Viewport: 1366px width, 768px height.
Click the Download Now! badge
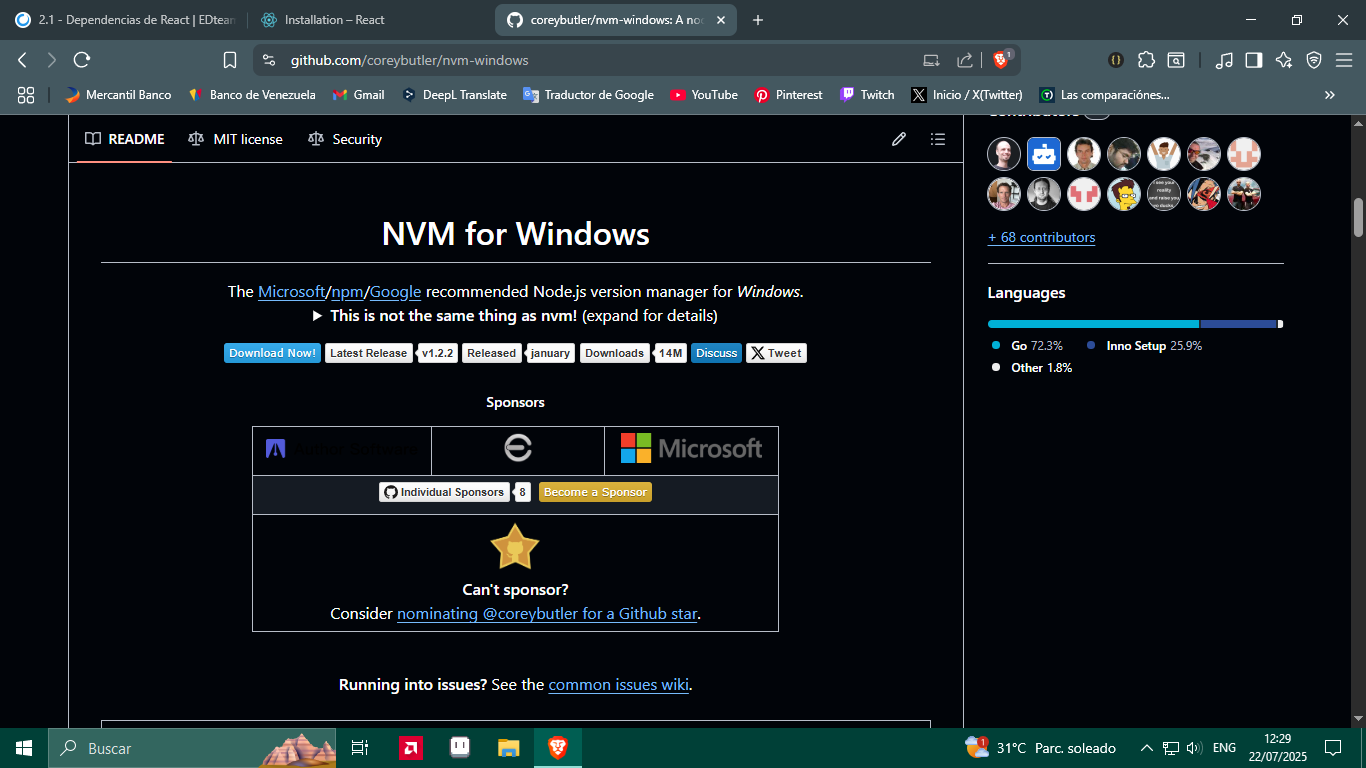point(272,353)
